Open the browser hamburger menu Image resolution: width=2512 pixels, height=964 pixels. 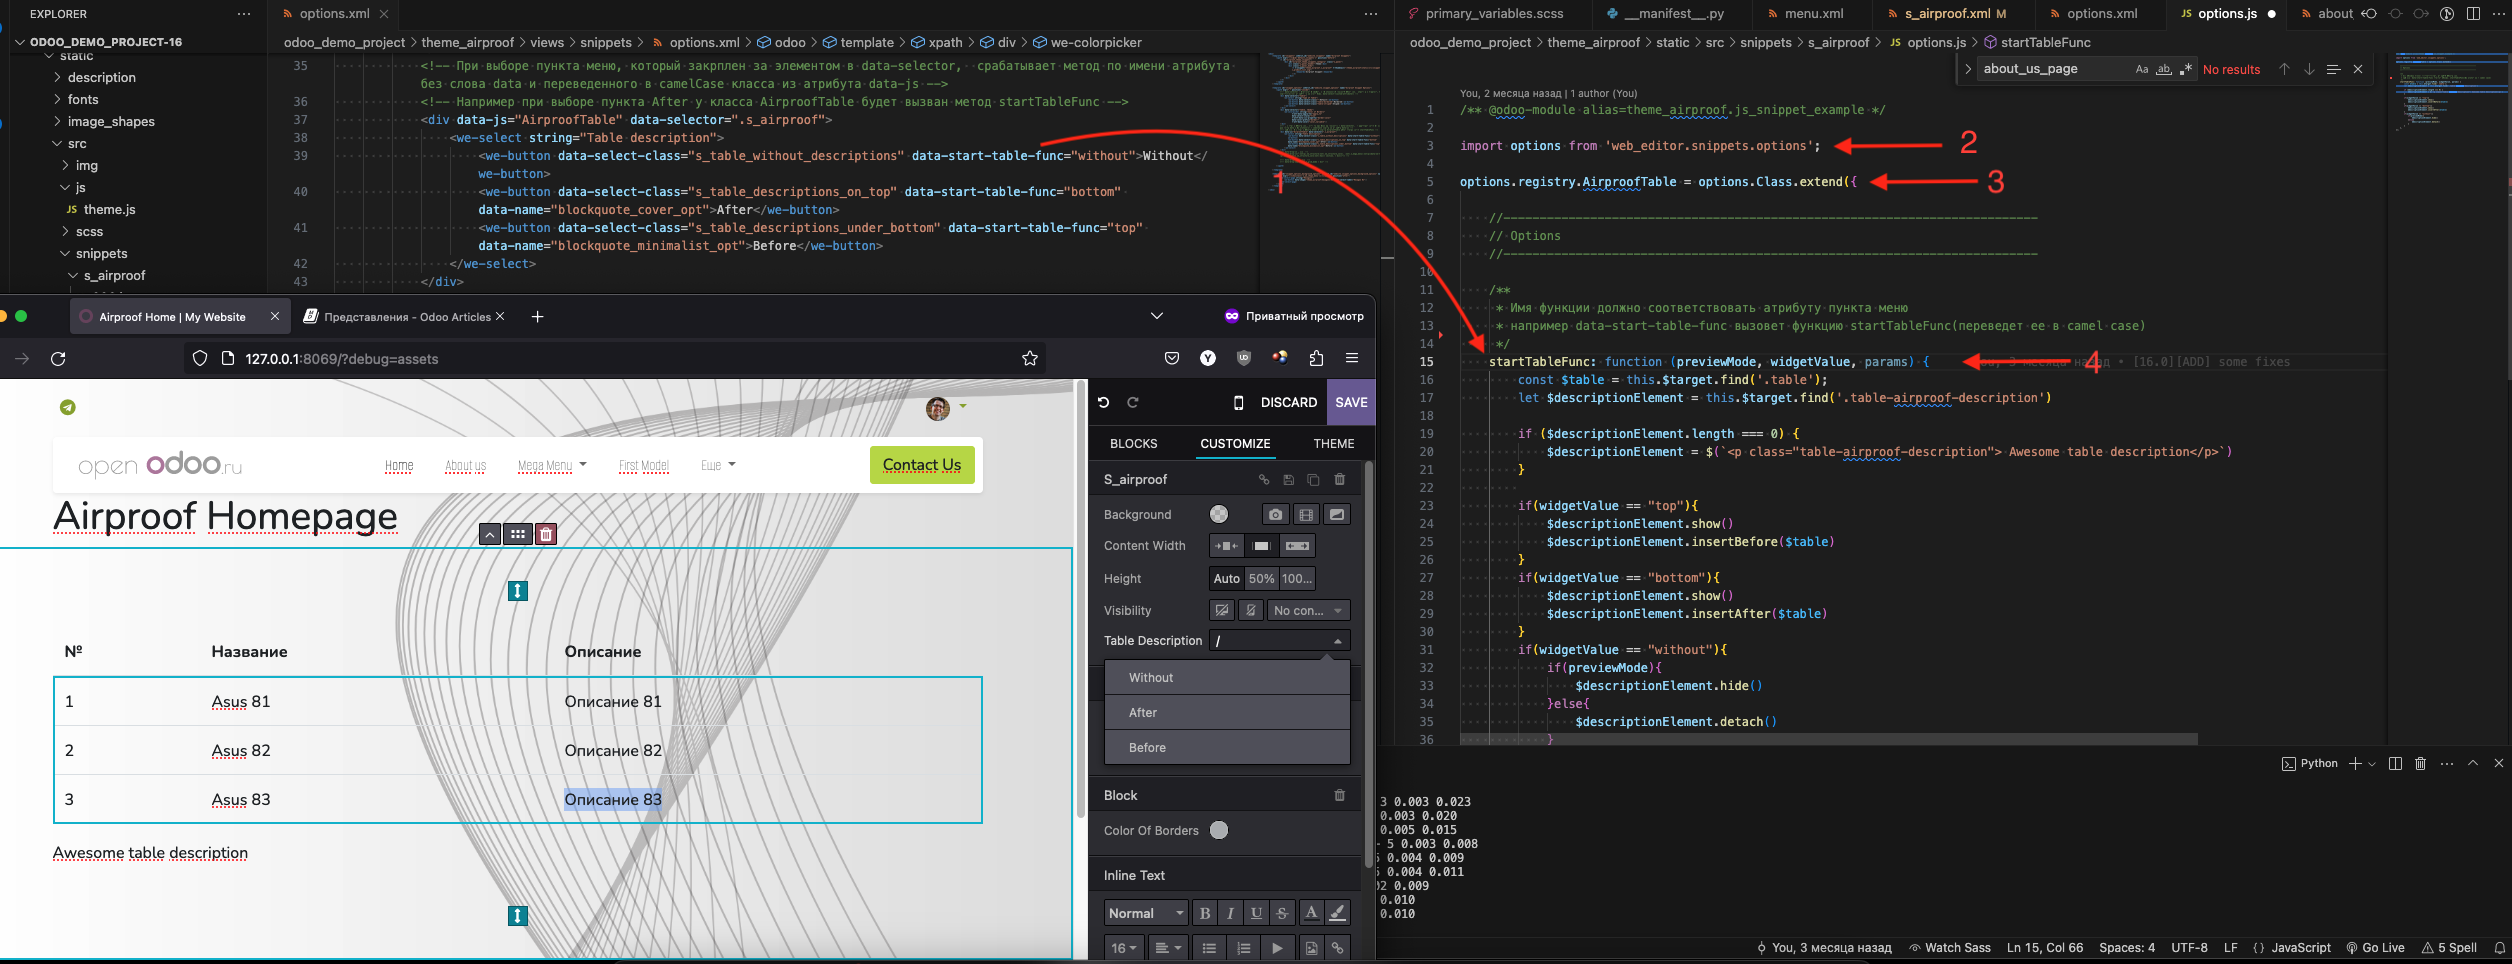[1352, 358]
